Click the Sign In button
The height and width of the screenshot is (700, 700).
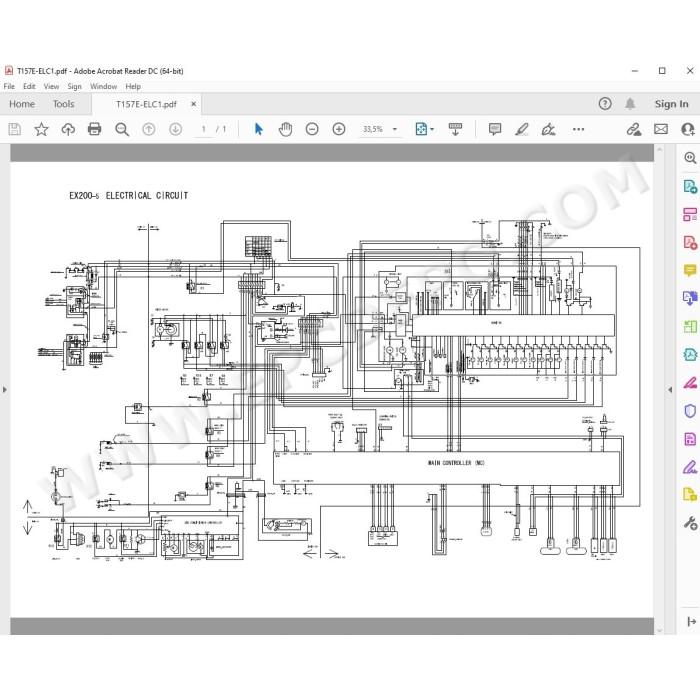pyautogui.click(x=671, y=104)
